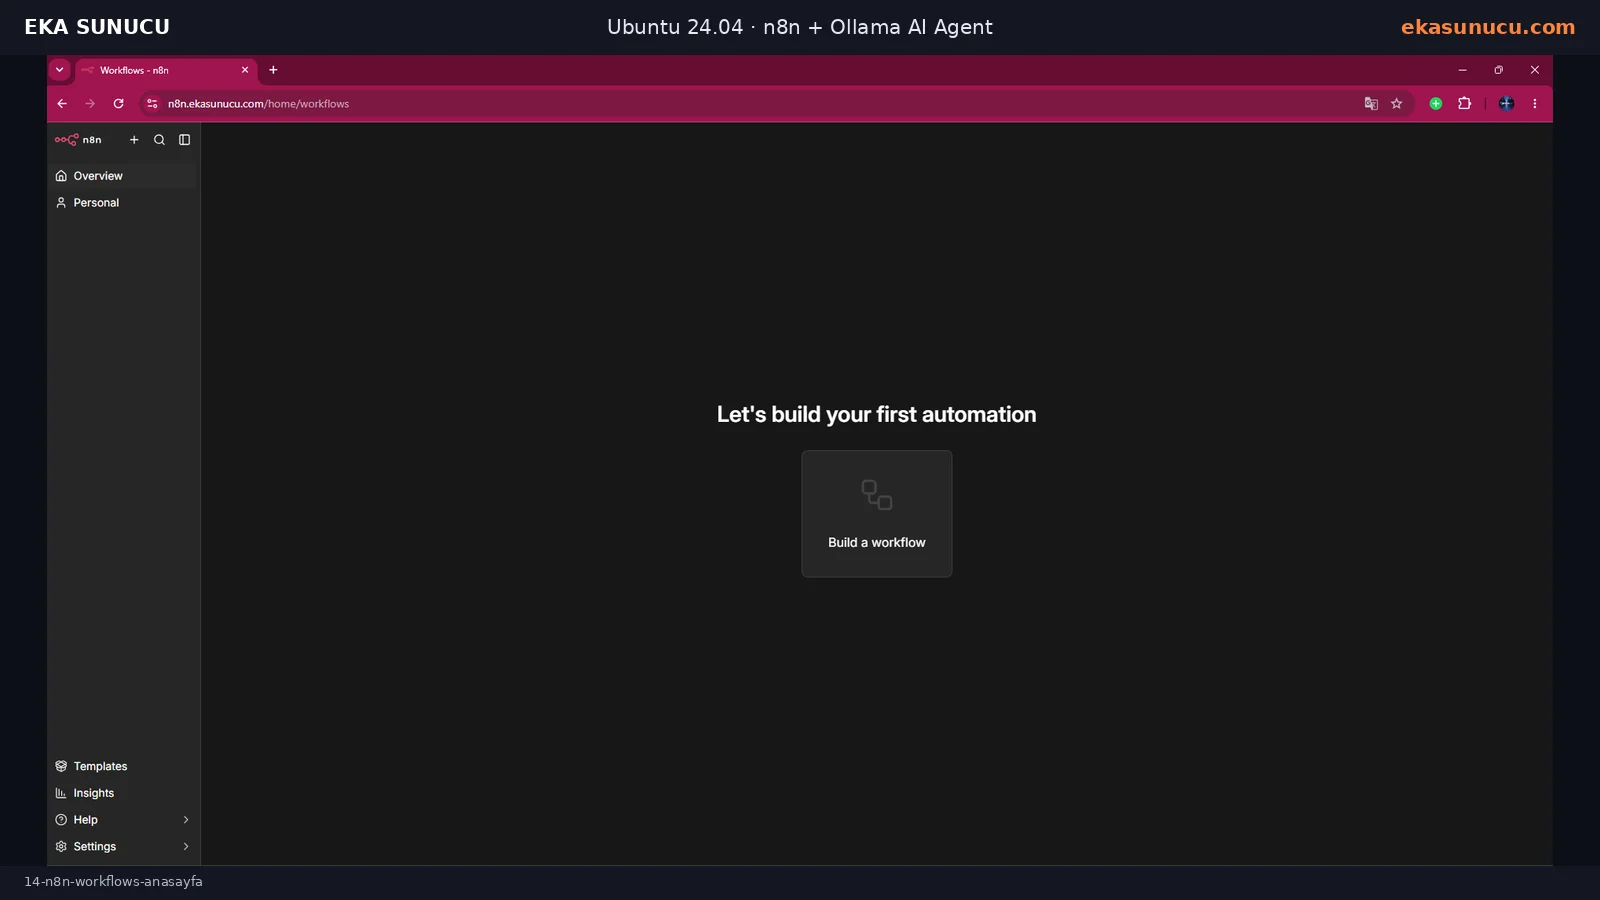Open the Settings menu

[123, 847]
